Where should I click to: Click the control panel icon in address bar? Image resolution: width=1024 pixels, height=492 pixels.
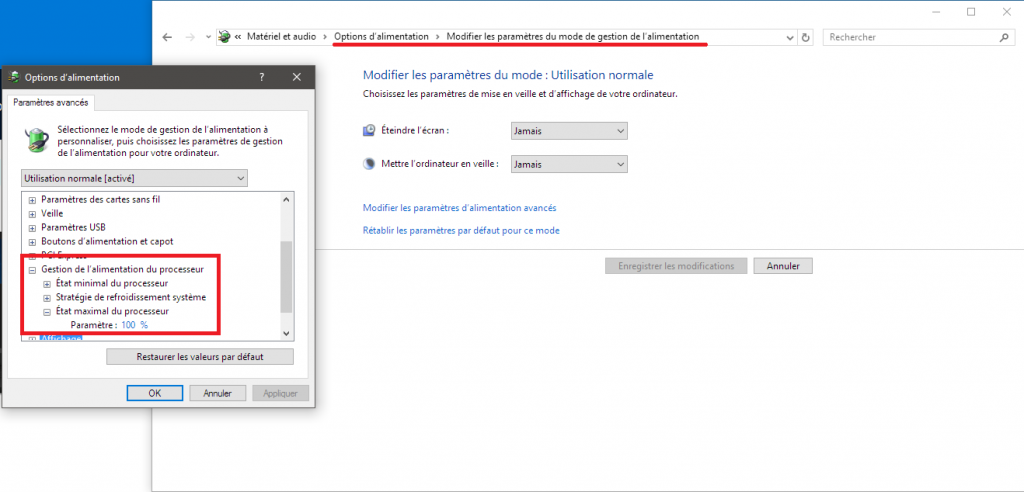[x=225, y=37]
